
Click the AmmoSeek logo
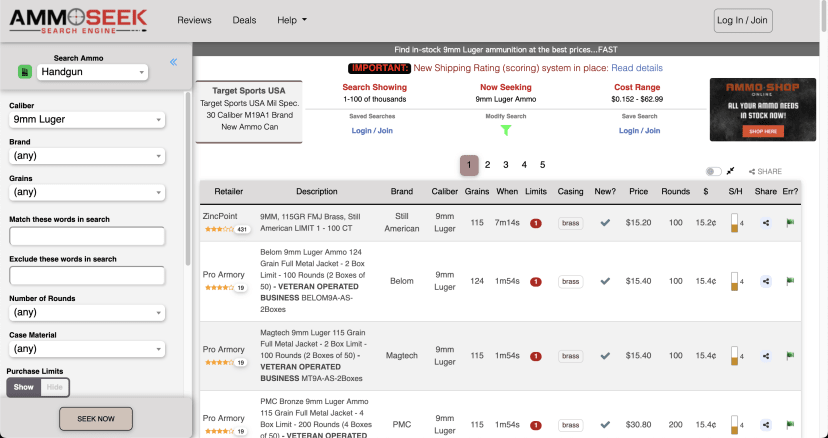[78, 21]
